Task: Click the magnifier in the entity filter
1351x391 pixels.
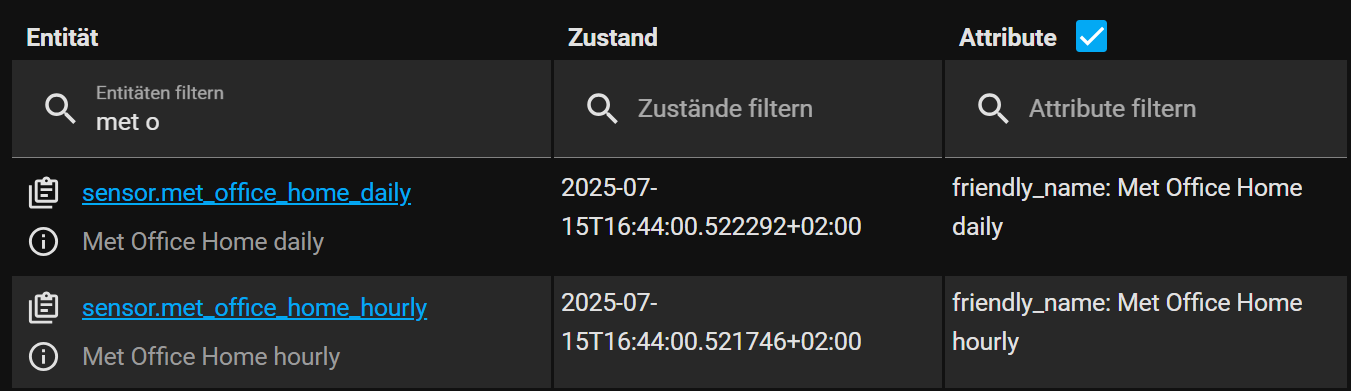Action: click(61, 109)
